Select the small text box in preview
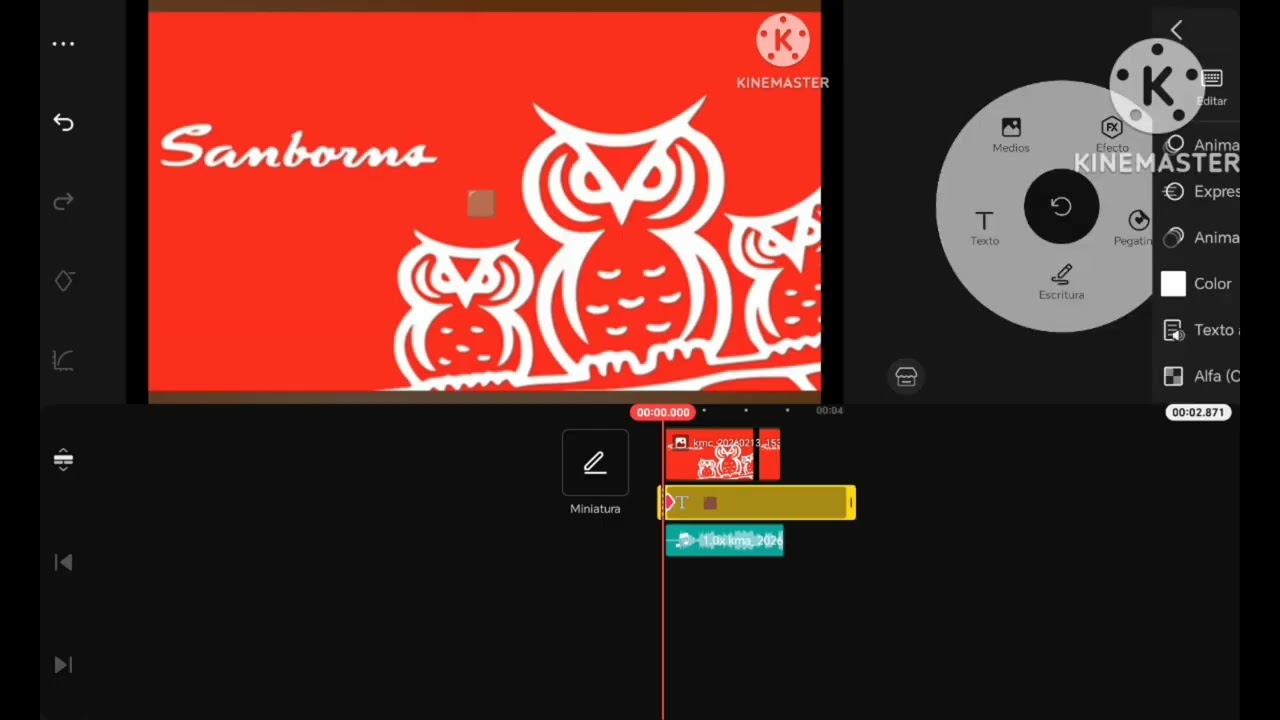 481,204
